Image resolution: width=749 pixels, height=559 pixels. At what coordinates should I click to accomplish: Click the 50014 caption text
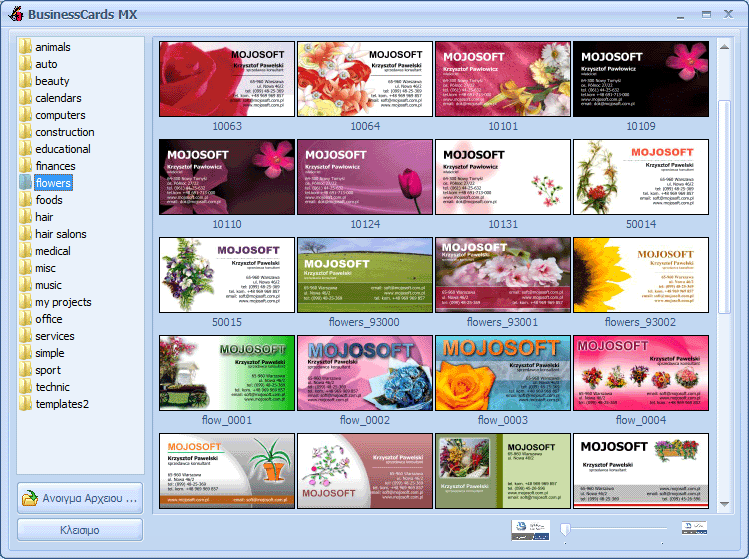coord(641,224)
